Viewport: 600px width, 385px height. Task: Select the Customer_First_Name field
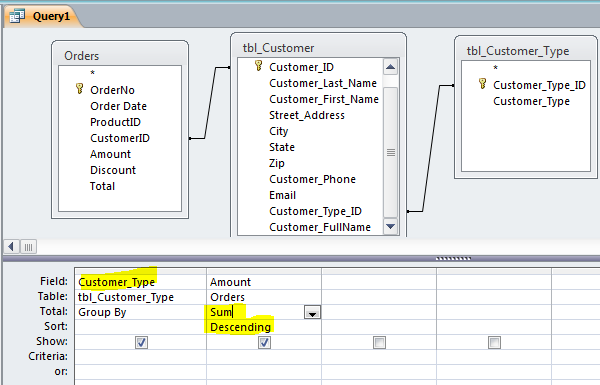pyautogui.click(x=324, y=99)
